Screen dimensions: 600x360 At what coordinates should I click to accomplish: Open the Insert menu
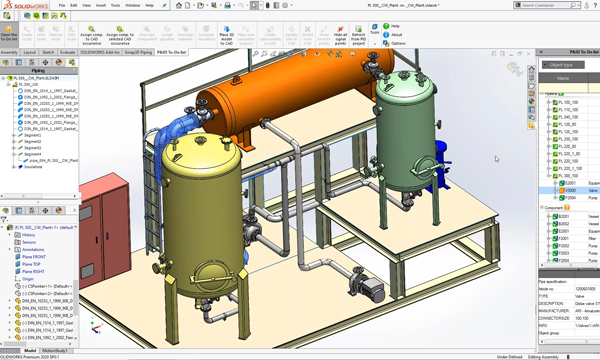(101, 5)
